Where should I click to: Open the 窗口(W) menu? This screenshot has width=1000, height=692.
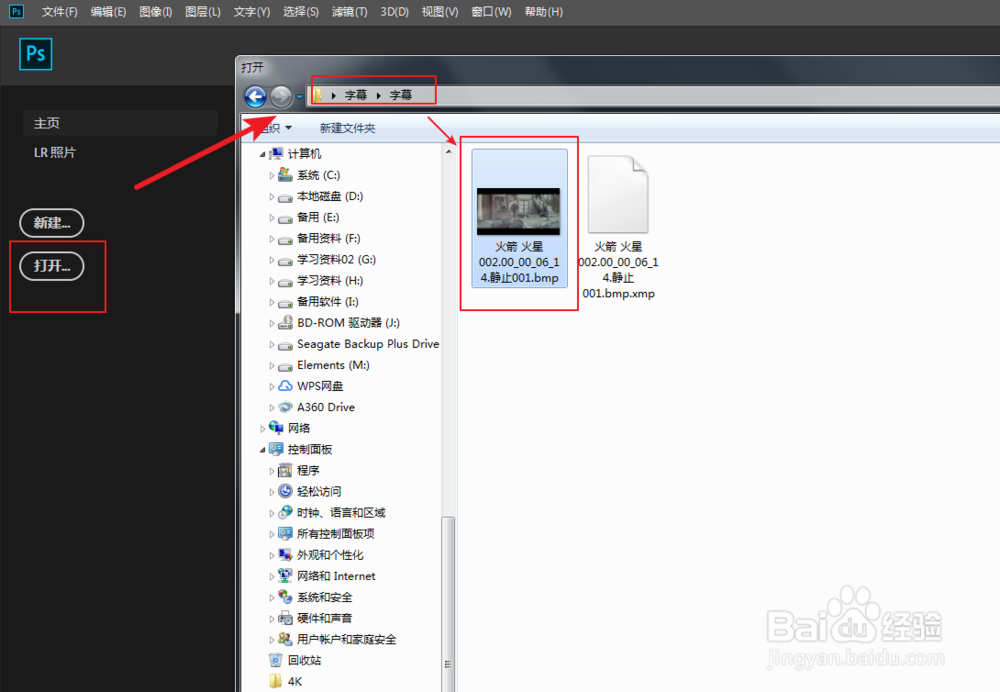[491, 11]
